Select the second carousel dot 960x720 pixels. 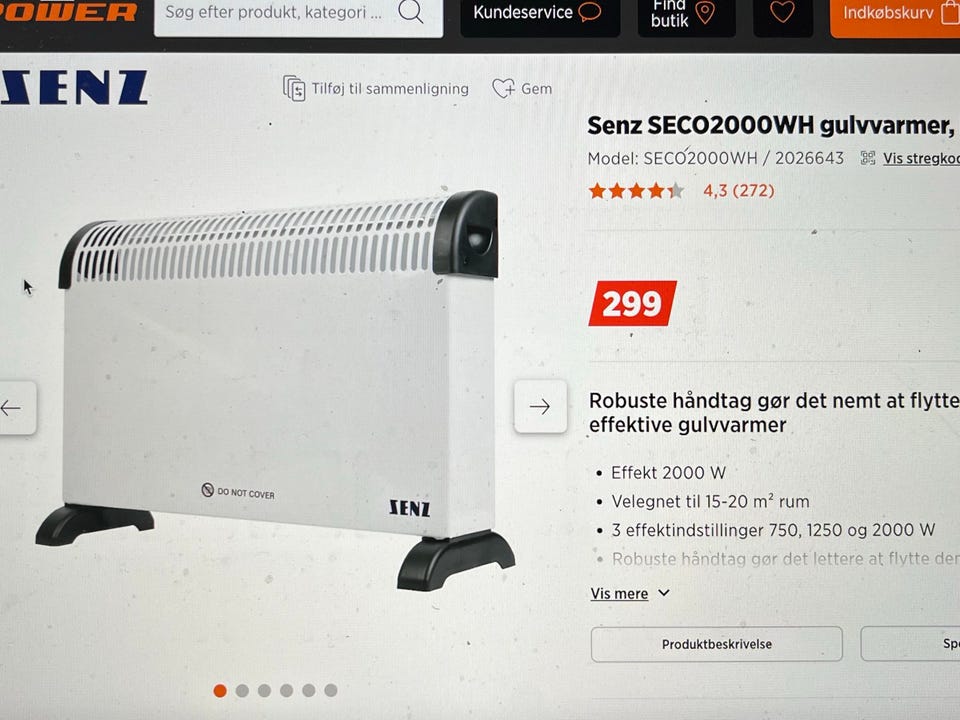coord(242,691)
